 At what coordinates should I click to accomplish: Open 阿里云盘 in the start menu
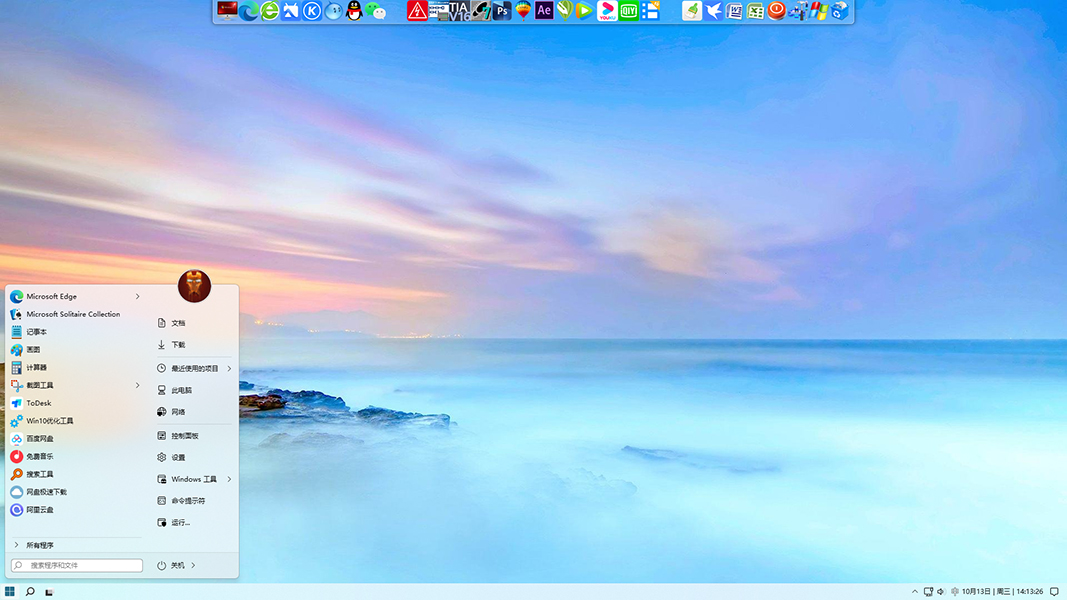click(x=39, y=510)
